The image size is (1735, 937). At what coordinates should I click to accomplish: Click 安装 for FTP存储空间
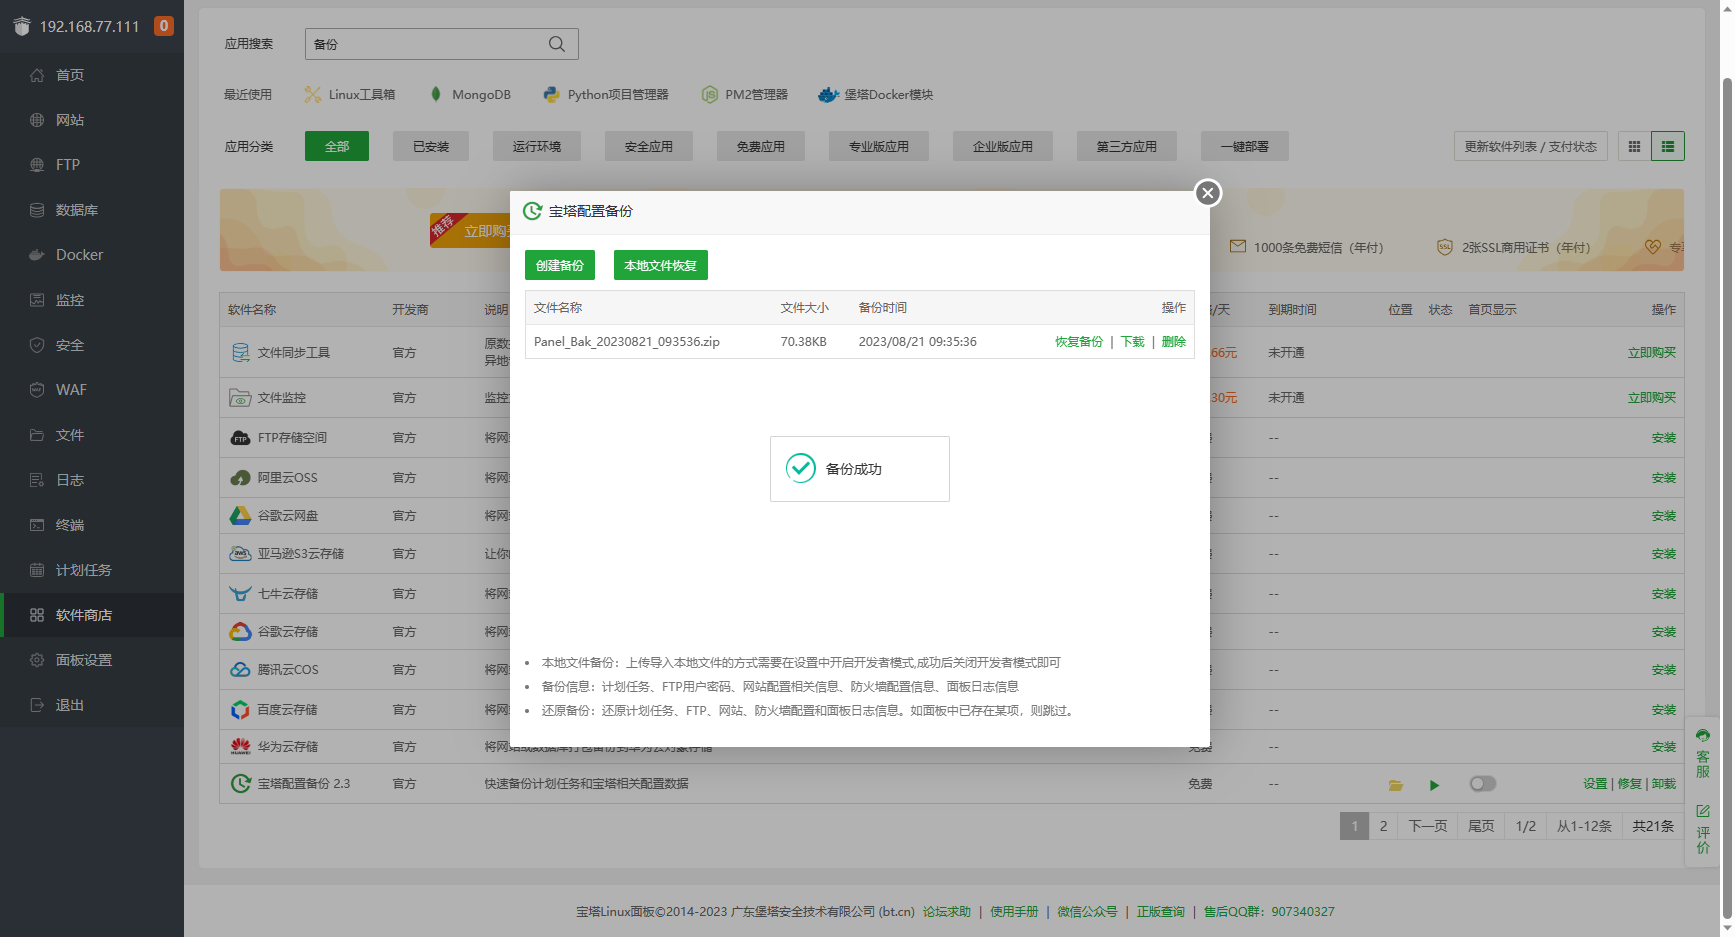[1664, 438]
